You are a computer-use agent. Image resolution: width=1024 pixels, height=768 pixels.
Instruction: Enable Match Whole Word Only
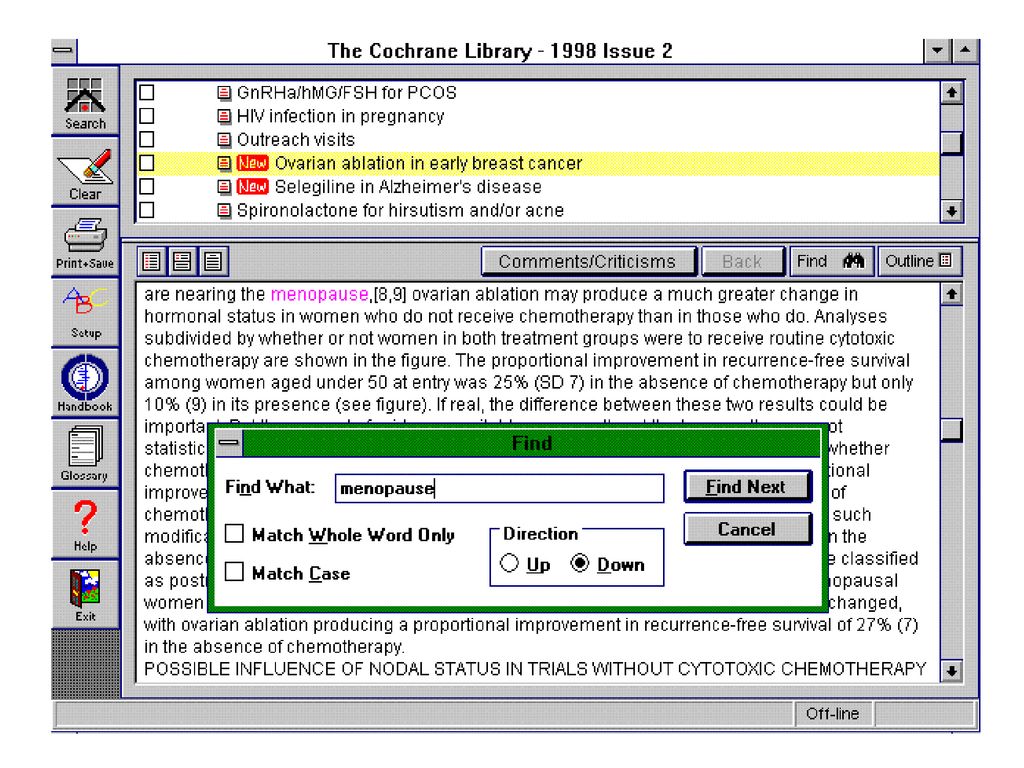coord(234,534)
